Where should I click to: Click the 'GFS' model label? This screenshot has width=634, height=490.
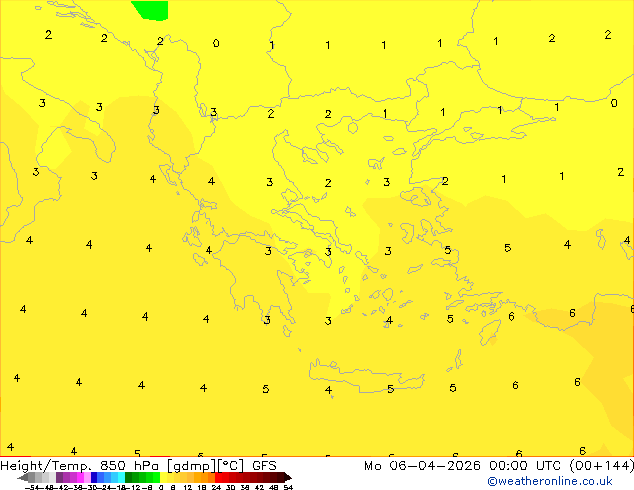[264, 466]
